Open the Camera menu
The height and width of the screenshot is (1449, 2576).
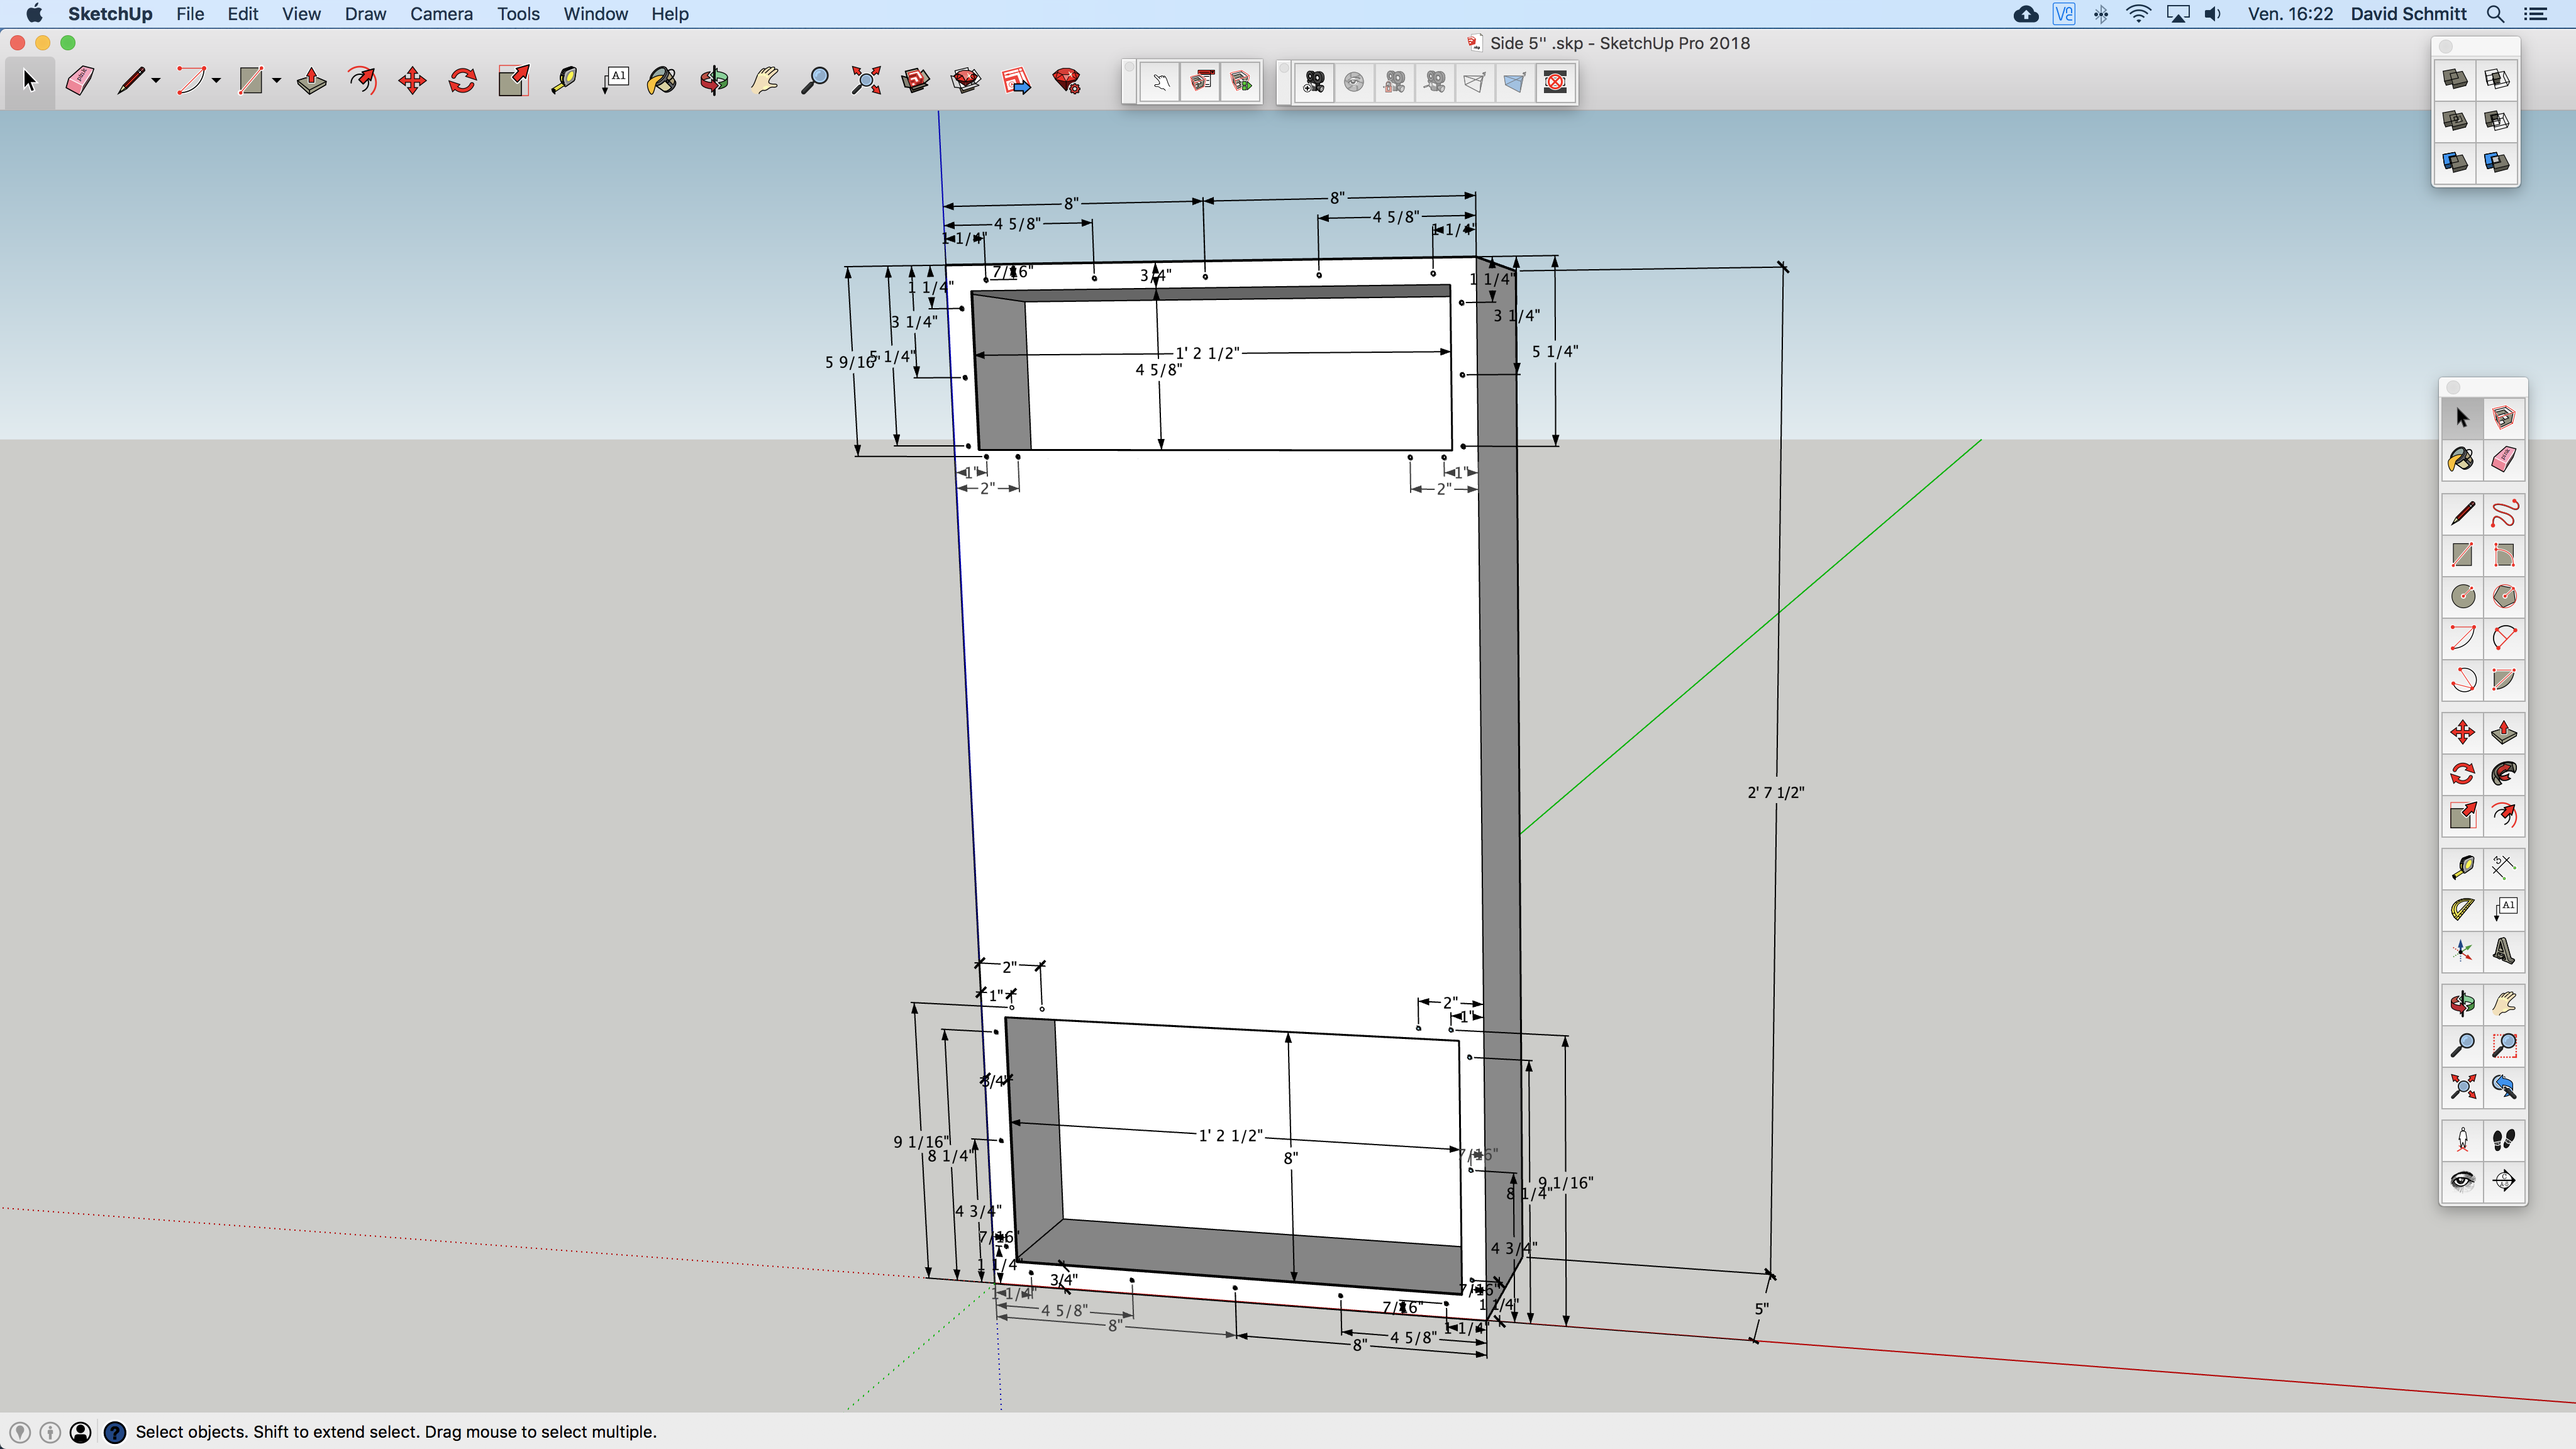point(441,14)
